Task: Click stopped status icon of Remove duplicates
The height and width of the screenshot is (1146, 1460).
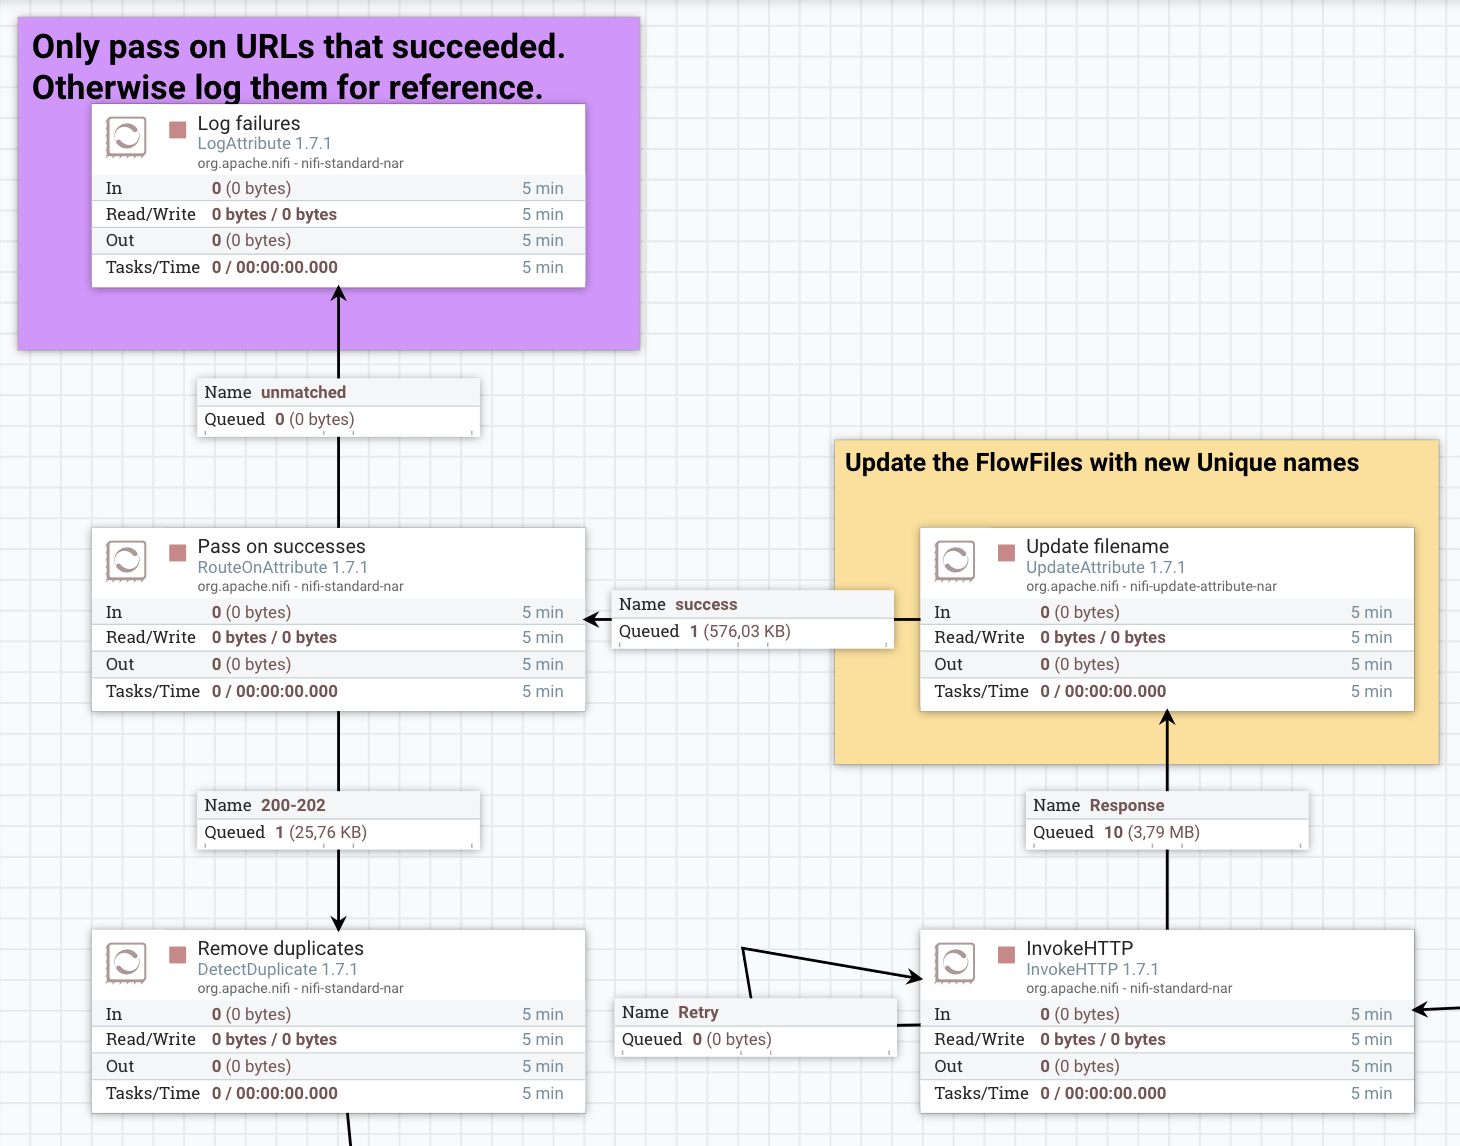Action: [x=178, y=955]
